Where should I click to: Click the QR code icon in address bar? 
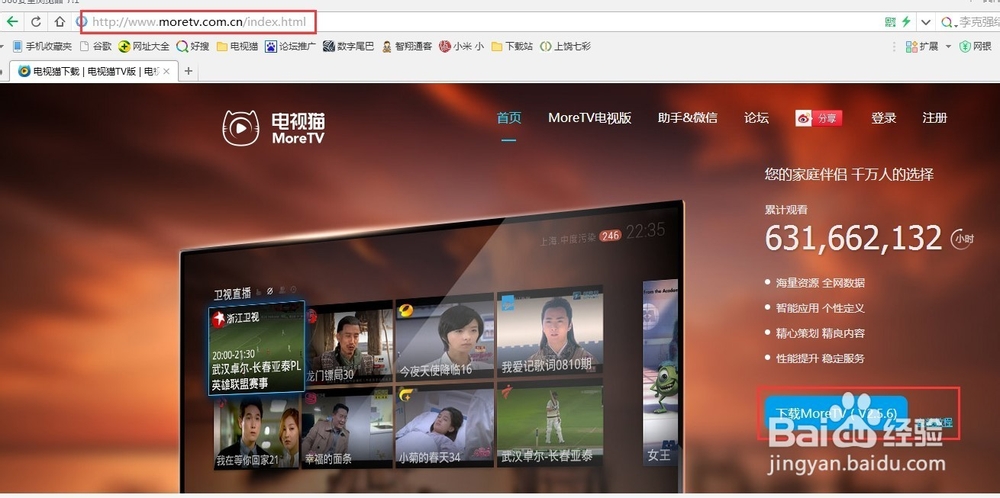point(890,22)
